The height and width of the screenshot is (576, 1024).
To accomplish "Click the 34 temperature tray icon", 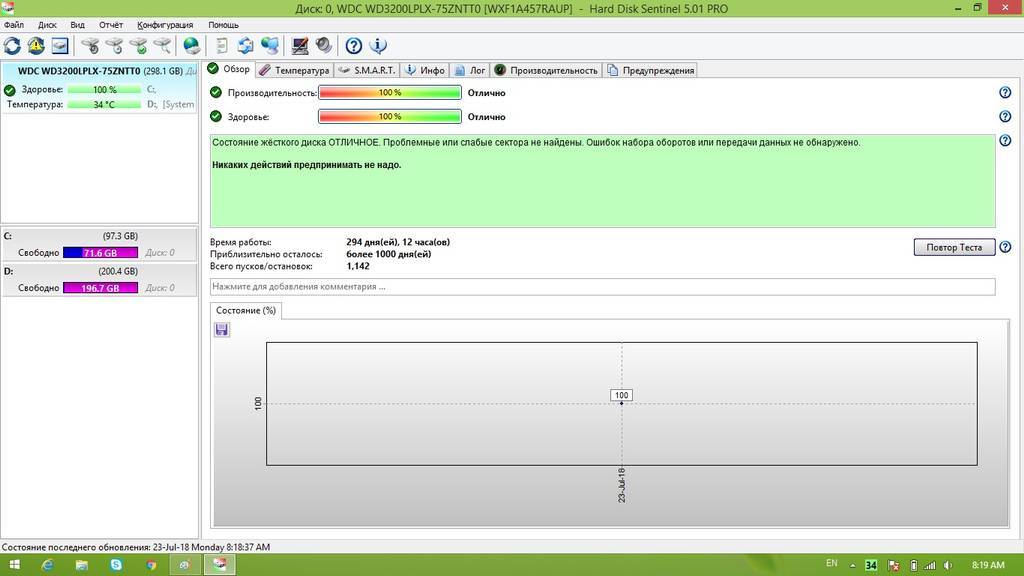I will coord(871,566).
